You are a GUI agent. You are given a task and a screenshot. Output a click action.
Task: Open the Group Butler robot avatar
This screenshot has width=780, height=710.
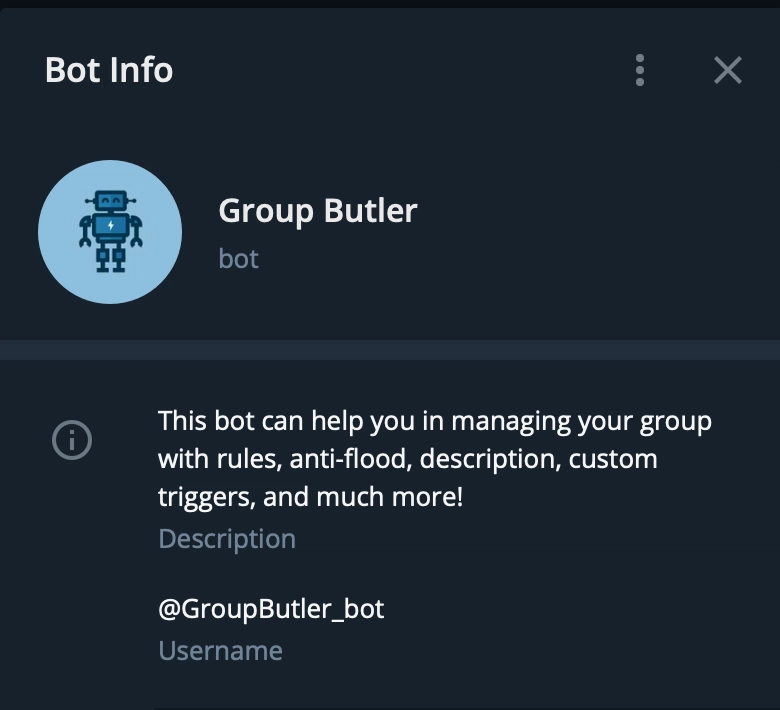(x=110, y=232)
